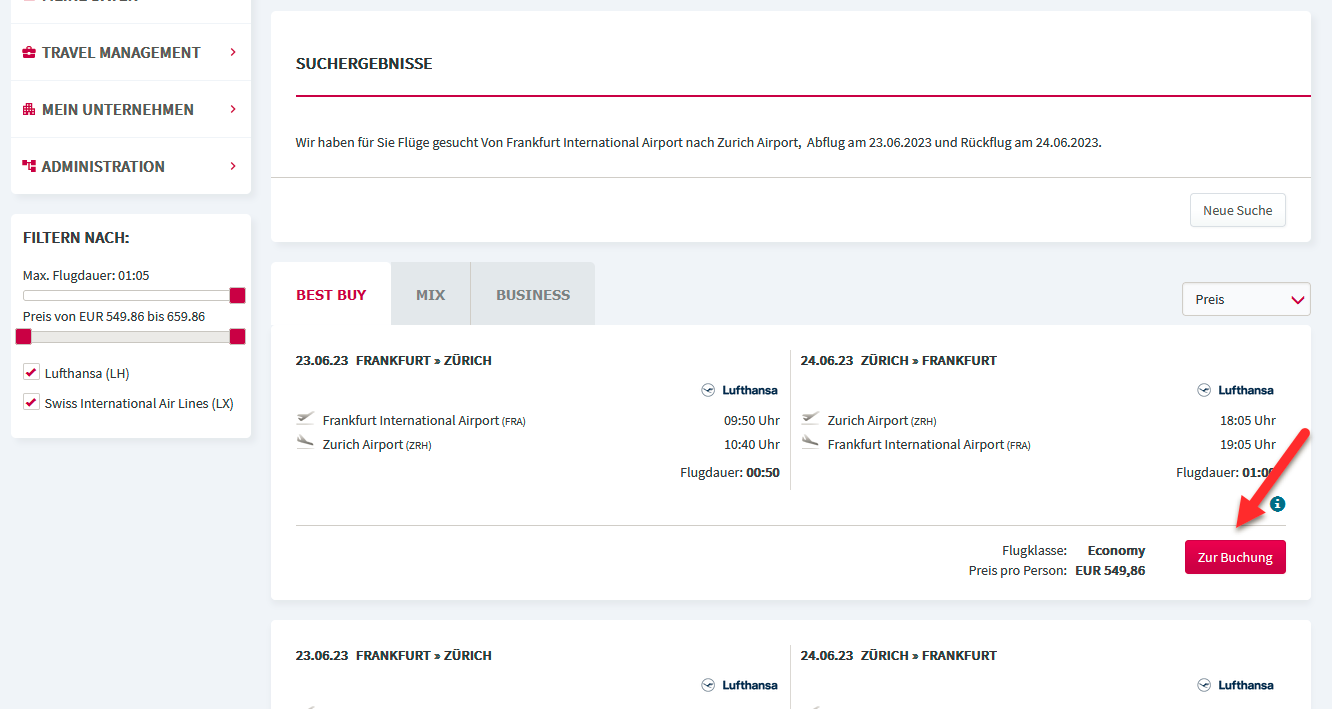Click Frankfurt International Airport (FRA) beside 09:50 Uhr
This screenshot has height=709, width=1332.
(x=424, y=420)
